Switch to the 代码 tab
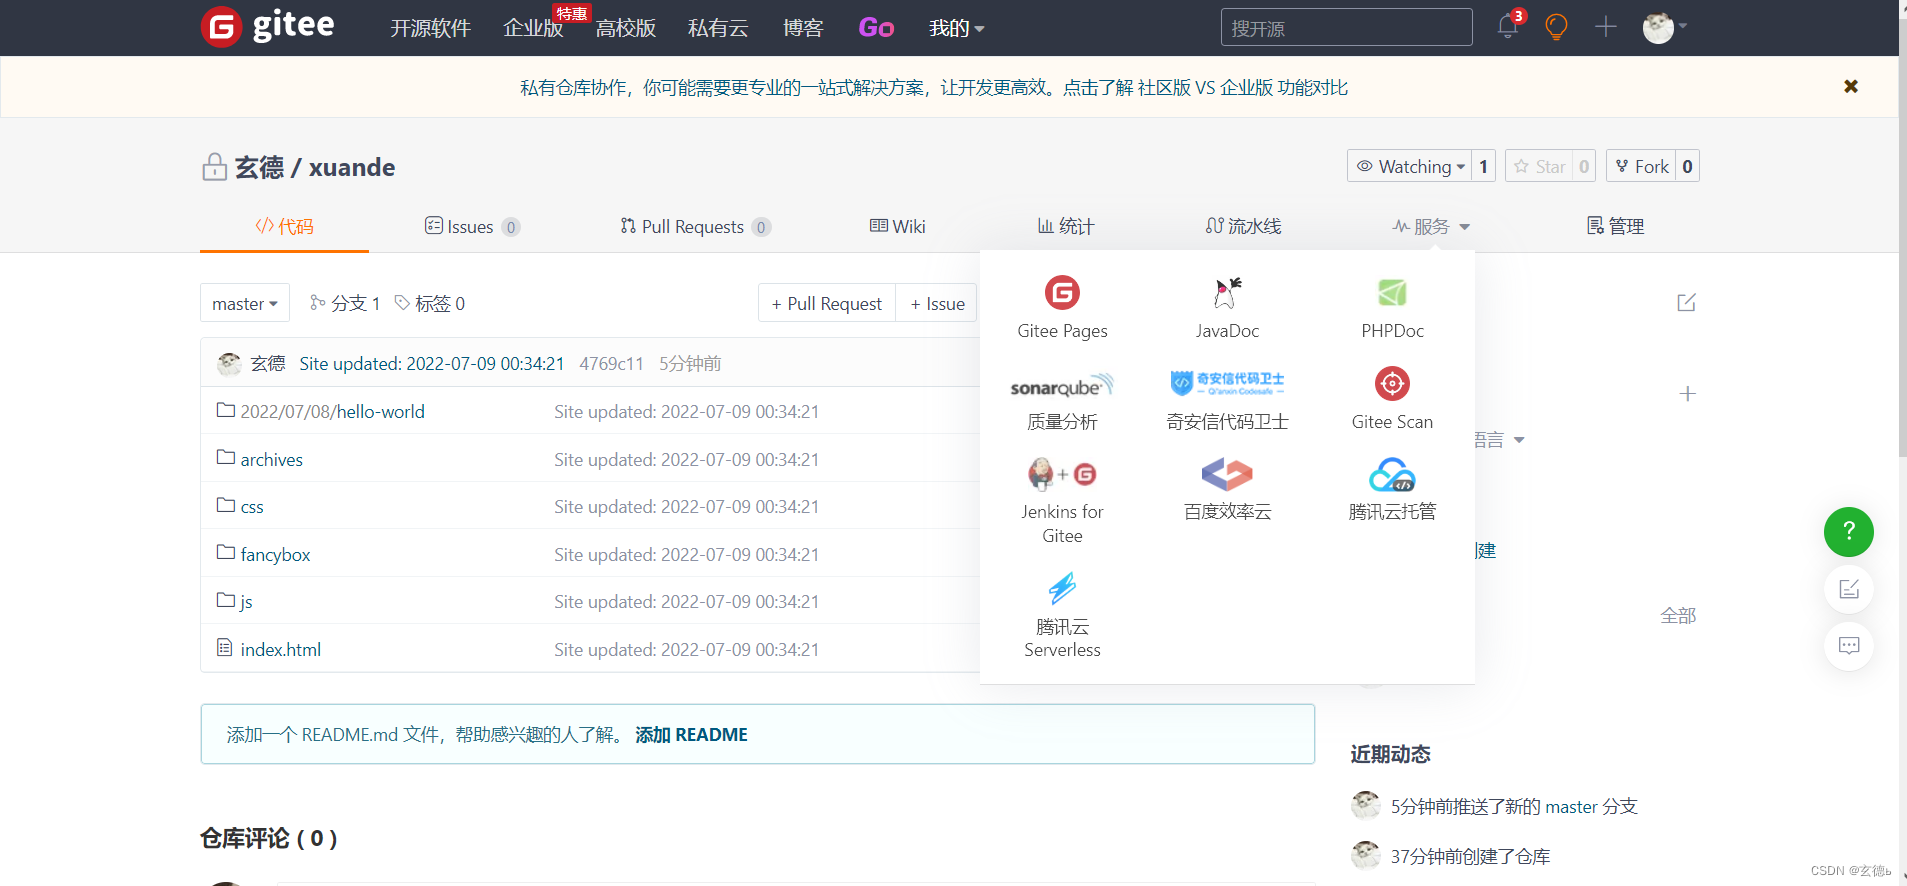1907x886 pixels. click(284, 226)
